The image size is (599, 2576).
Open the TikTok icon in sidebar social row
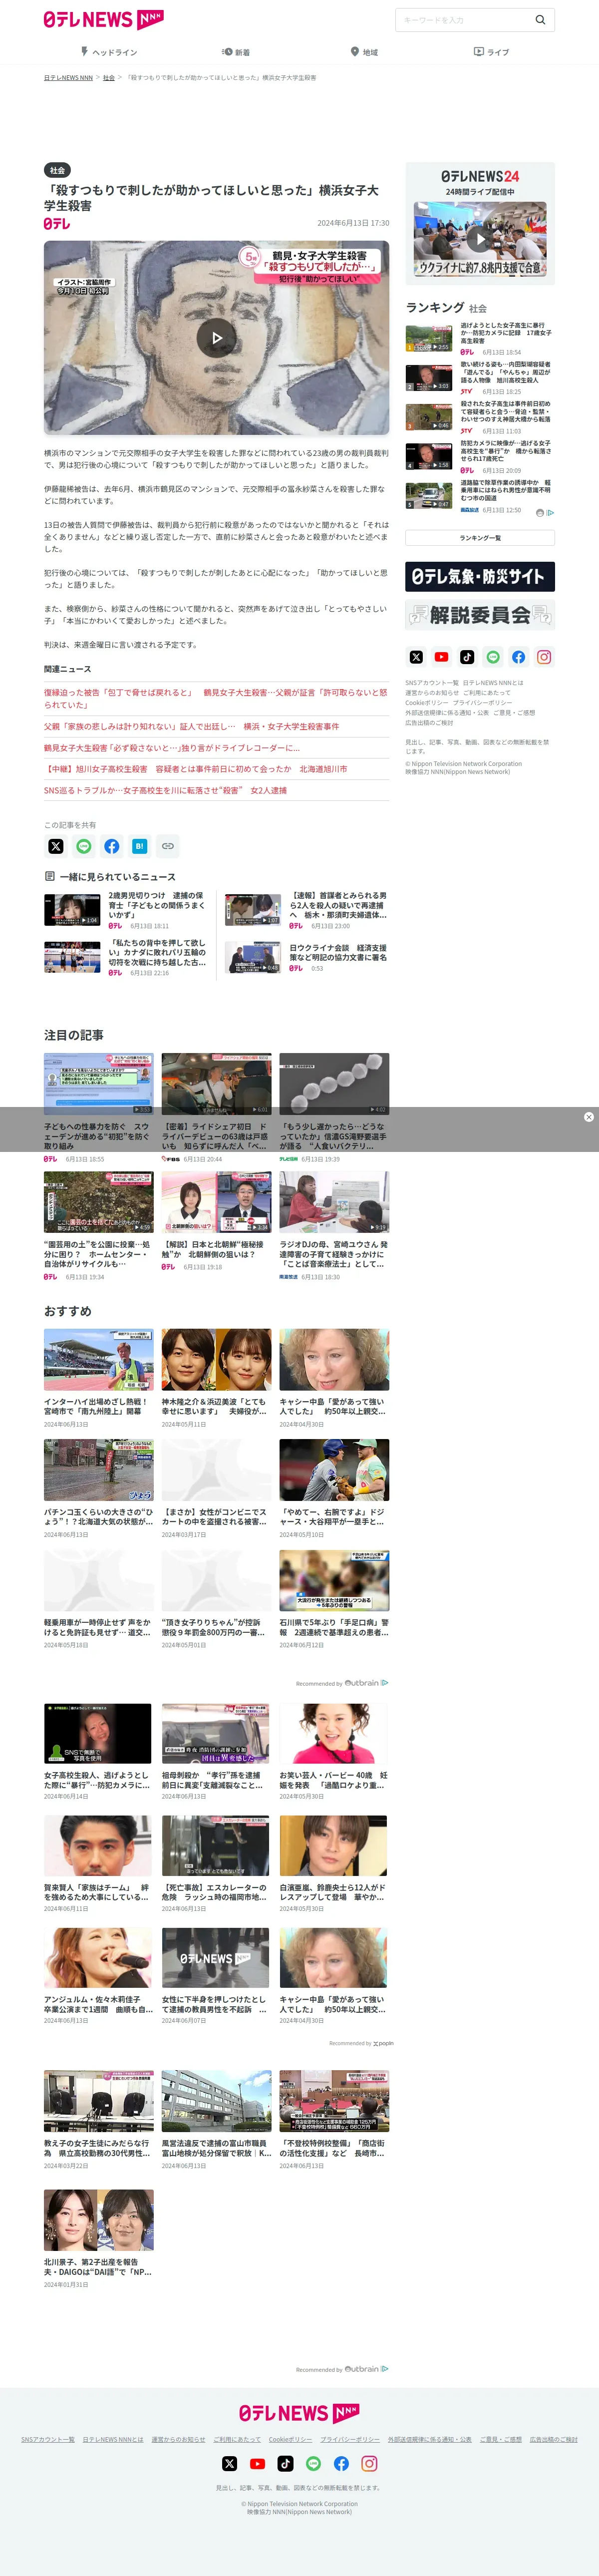point(467,657)
